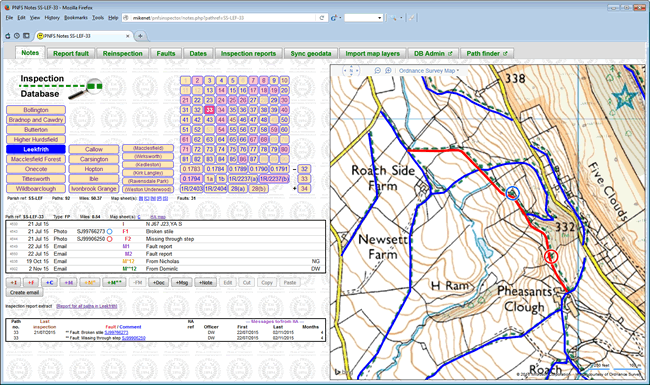Click the +Doc button

tap(158, 283)
